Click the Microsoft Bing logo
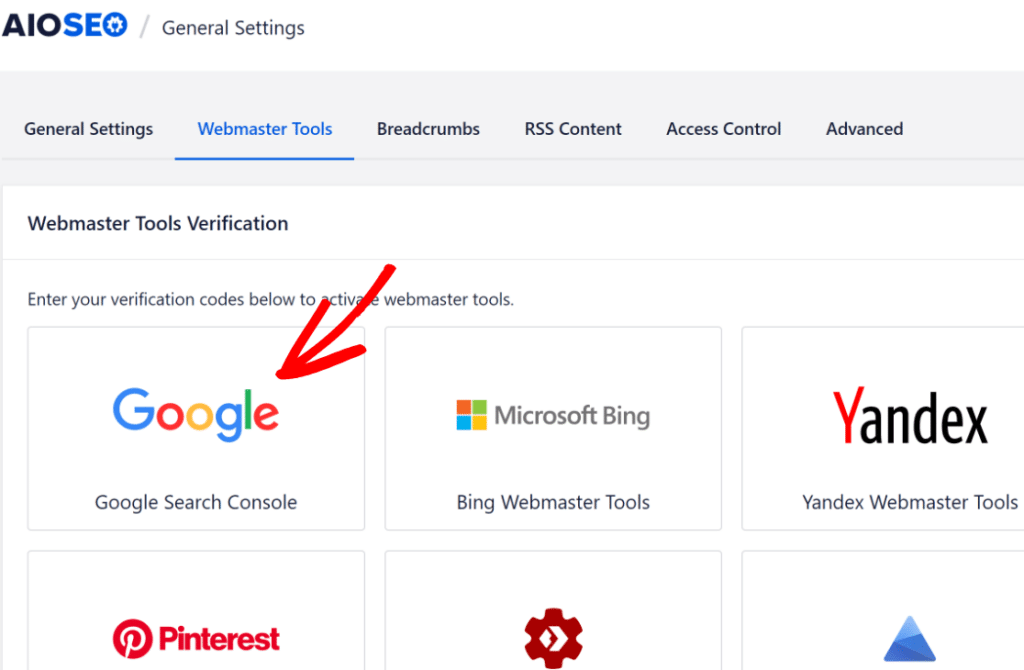The height and width of the screenshot is (670, 1024). (x=553, y=413)
